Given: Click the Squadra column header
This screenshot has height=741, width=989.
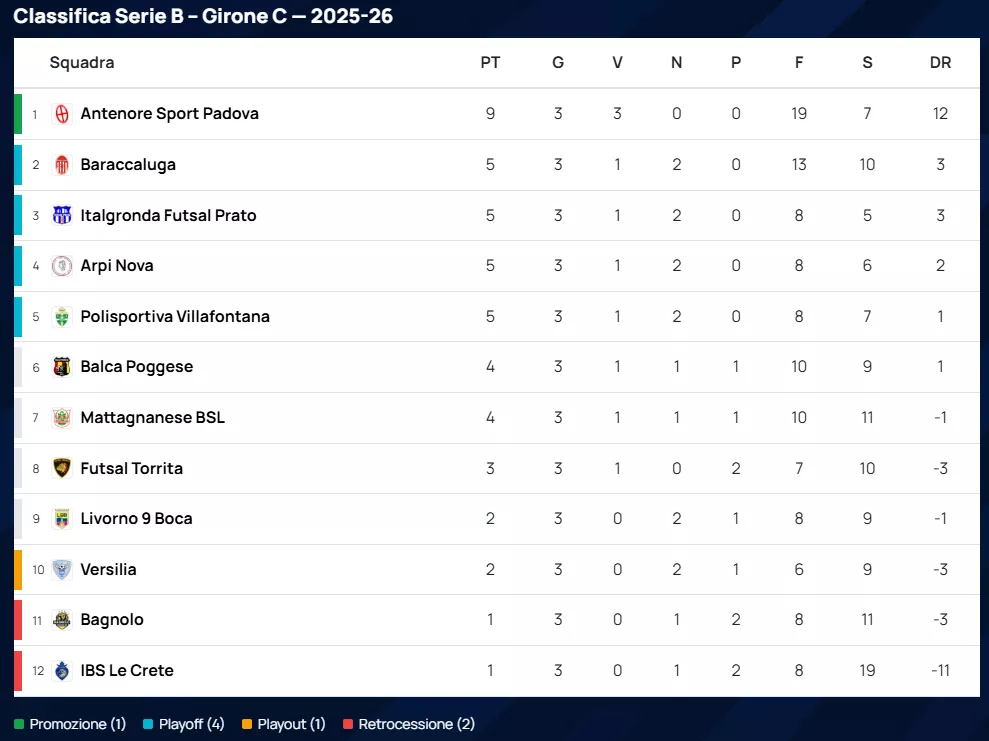Looking at the screenshot, I should pos(82,63).
